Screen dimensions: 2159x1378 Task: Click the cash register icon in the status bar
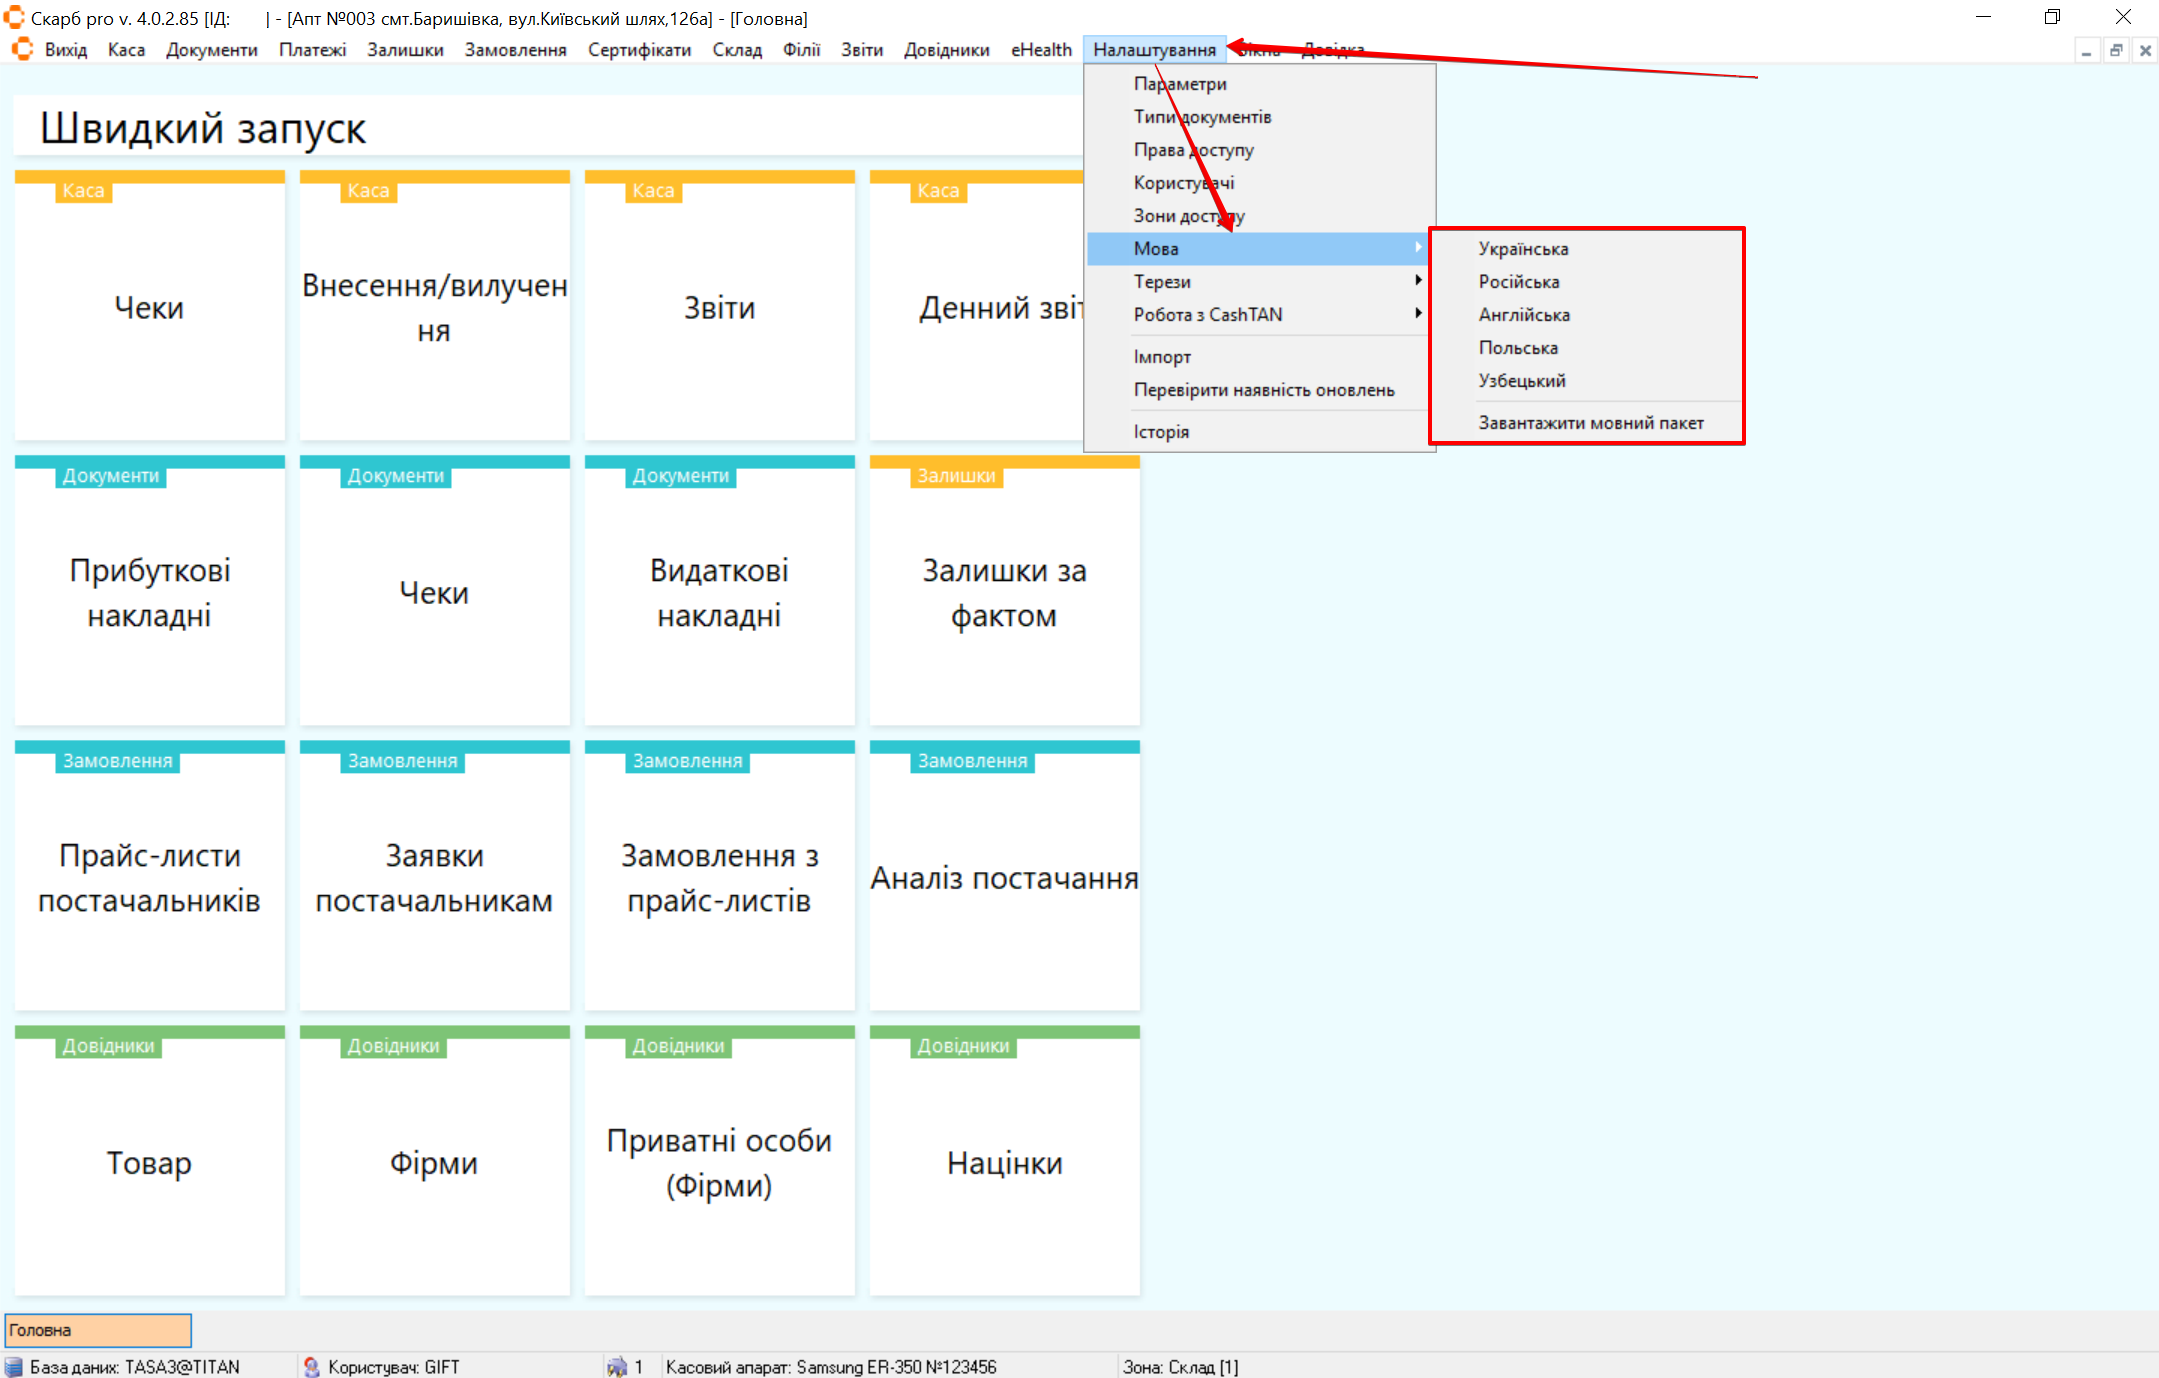[616, 1366]
